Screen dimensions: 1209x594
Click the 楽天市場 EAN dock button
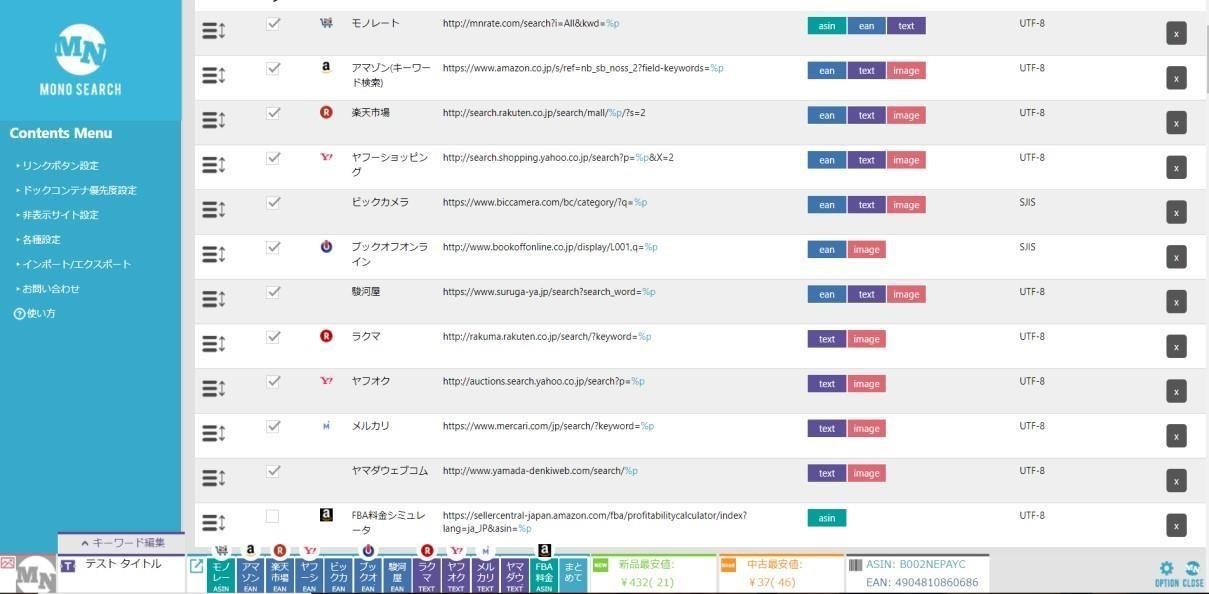pyautogui.click(x=280, y=575)
